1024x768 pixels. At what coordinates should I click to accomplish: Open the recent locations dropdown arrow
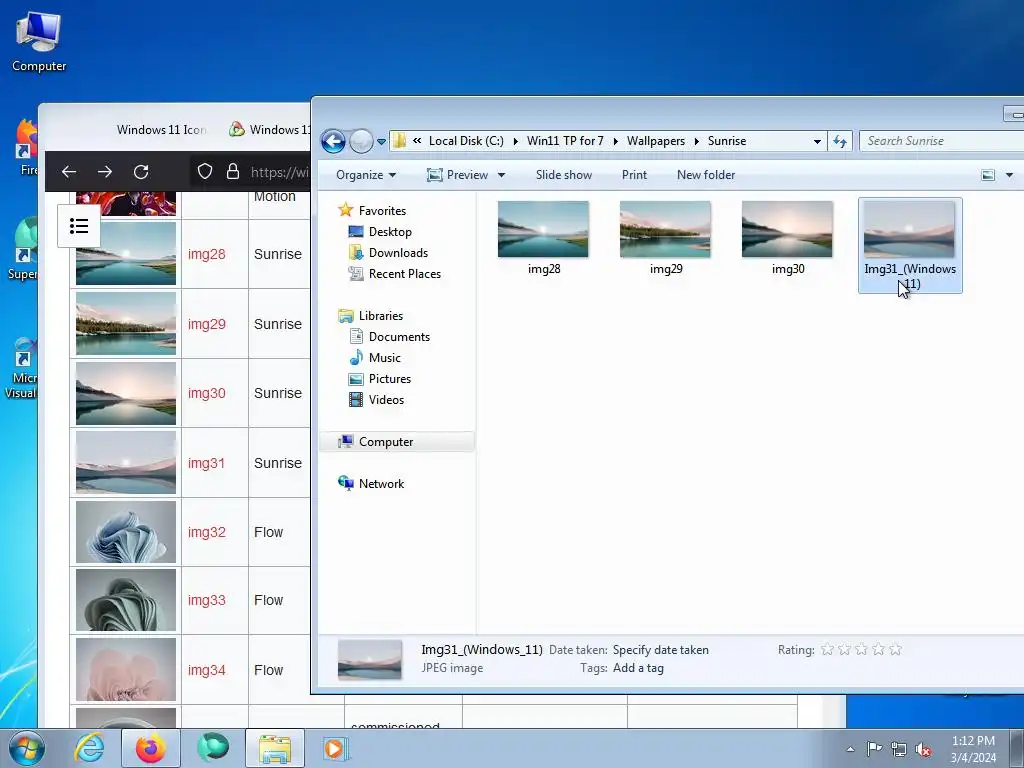[381, 142]
